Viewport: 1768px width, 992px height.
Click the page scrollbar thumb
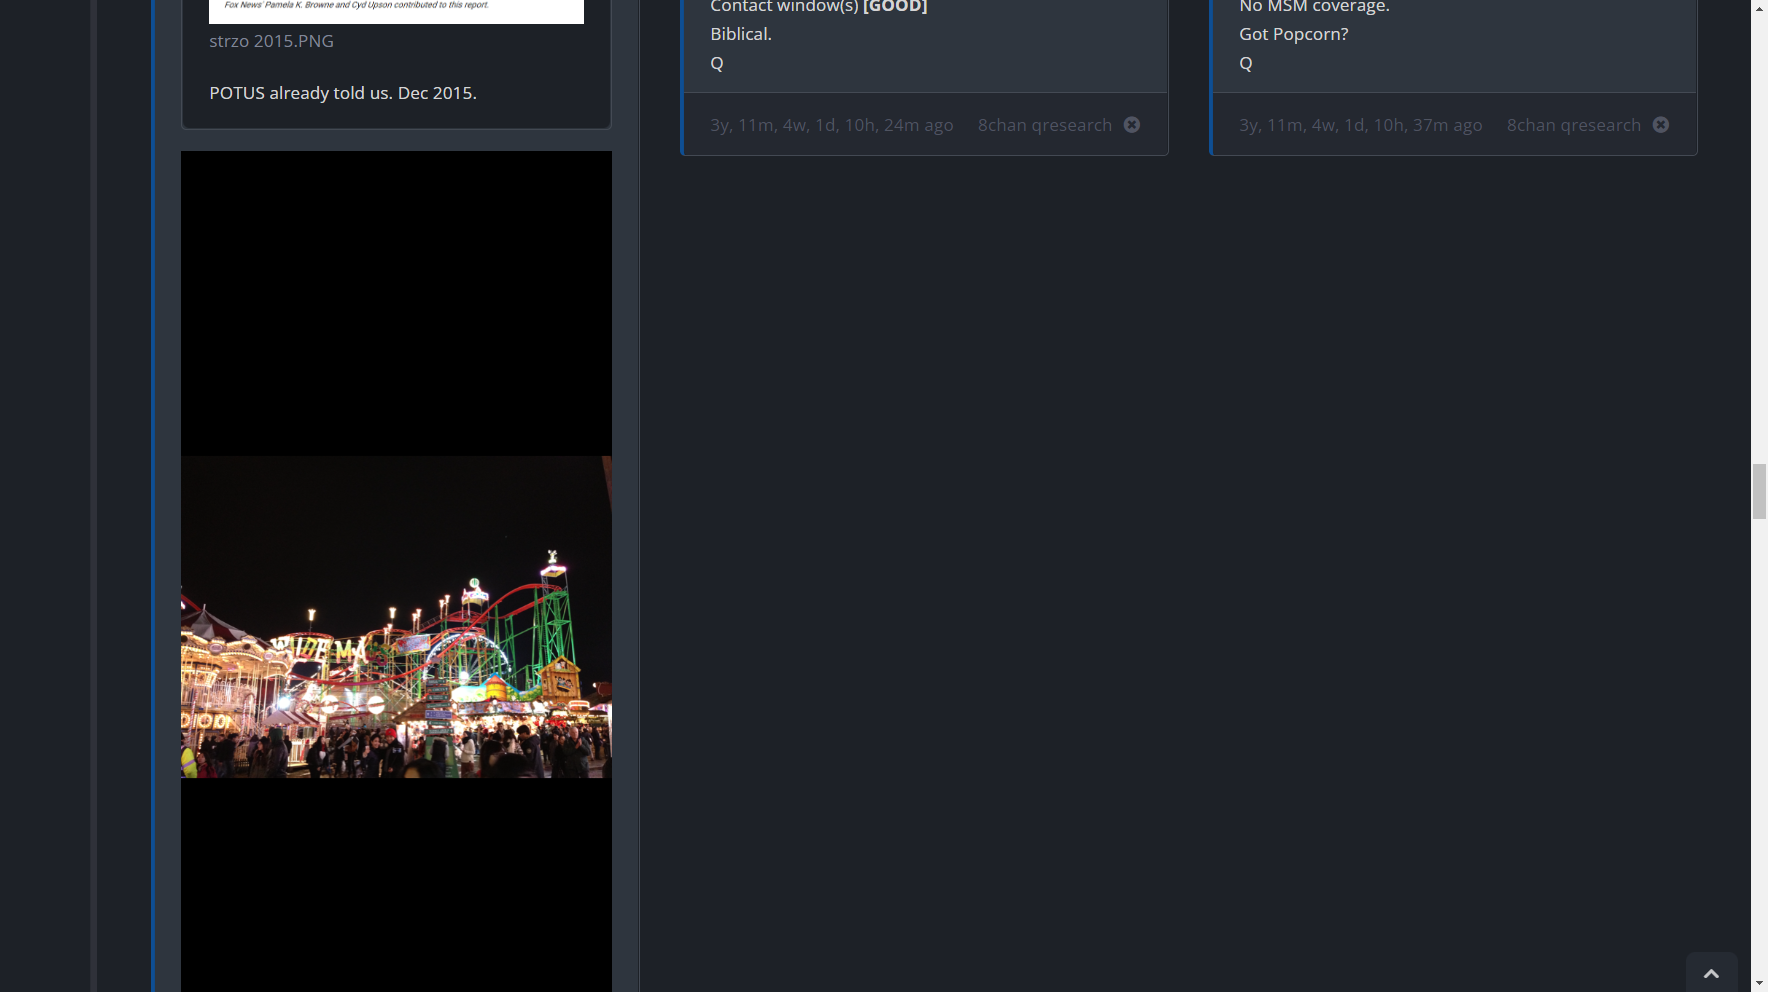click(1759, 491)
